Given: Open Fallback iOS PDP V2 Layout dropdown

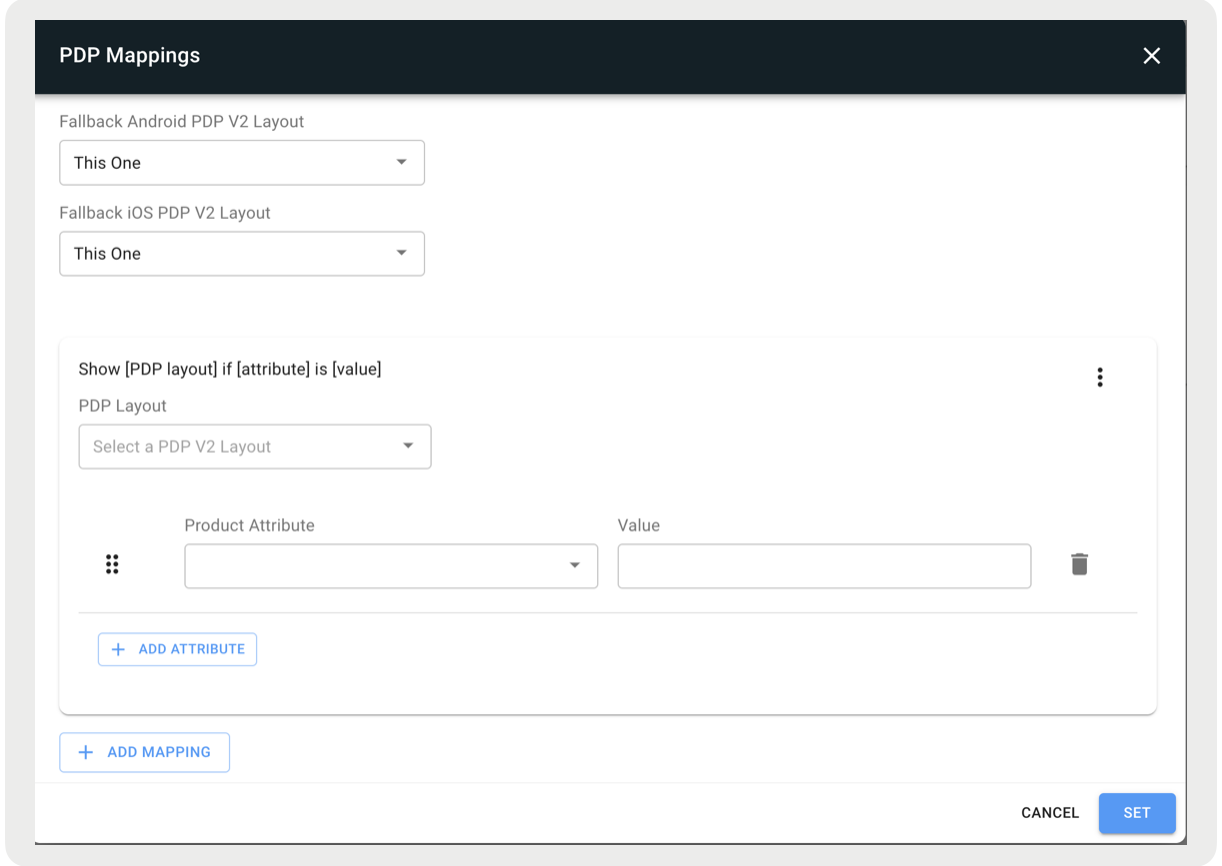Looking at the screenshot, I should [x=242, y=254].
